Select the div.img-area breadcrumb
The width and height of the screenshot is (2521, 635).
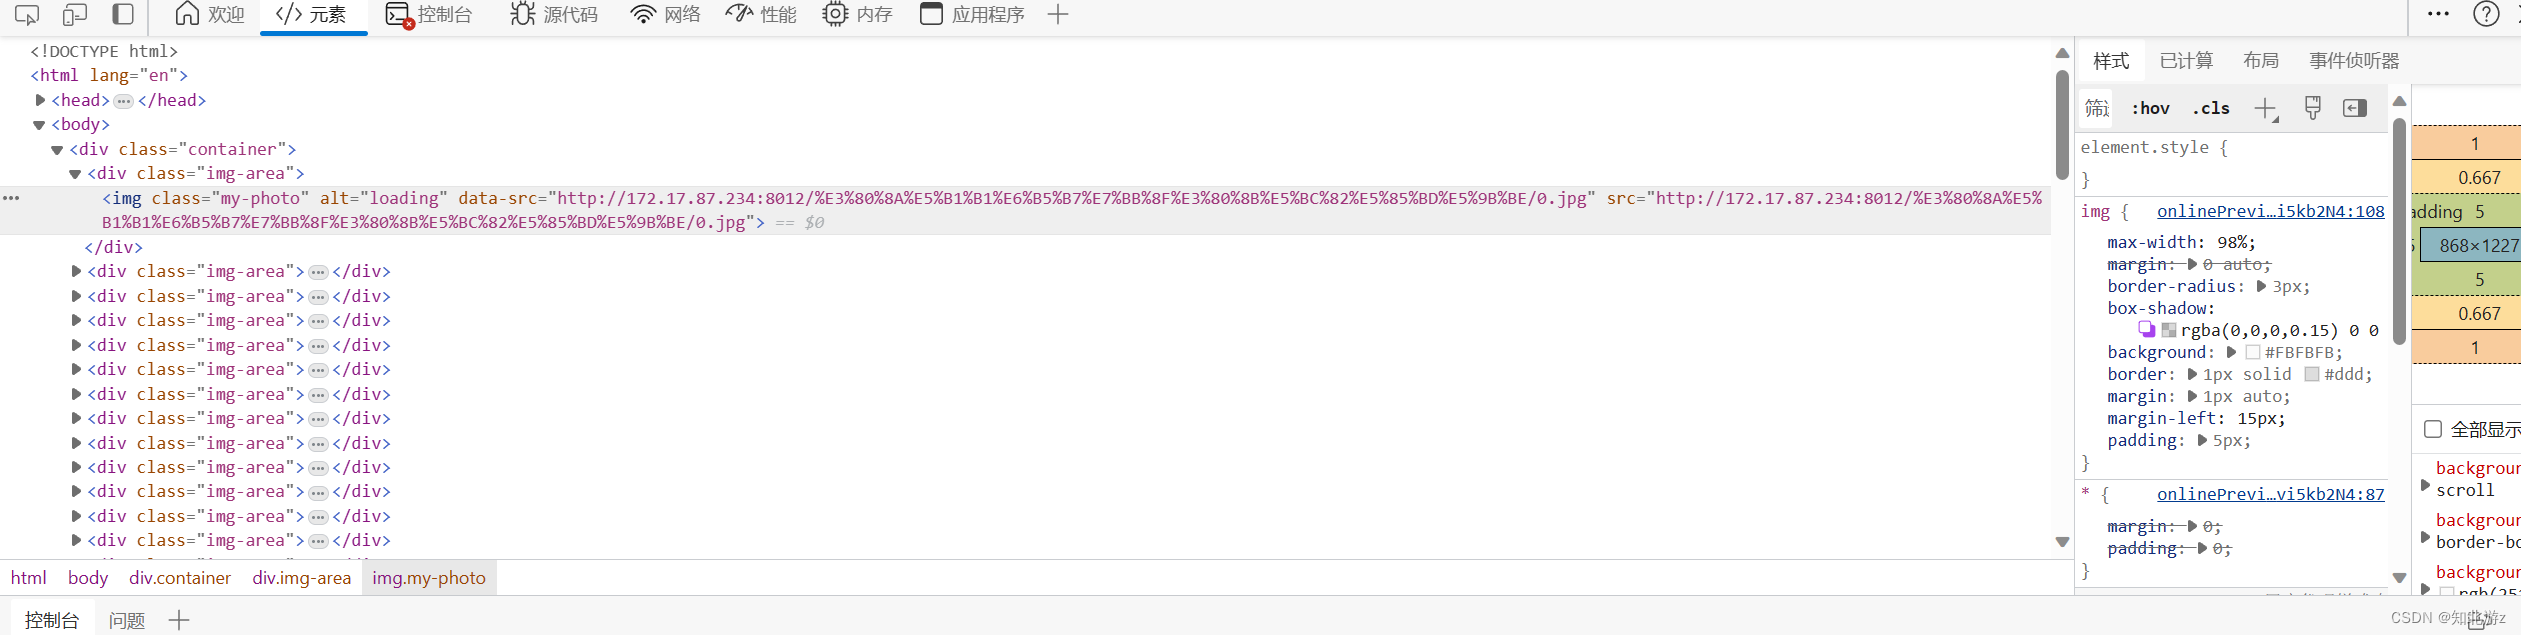[302, 578]
